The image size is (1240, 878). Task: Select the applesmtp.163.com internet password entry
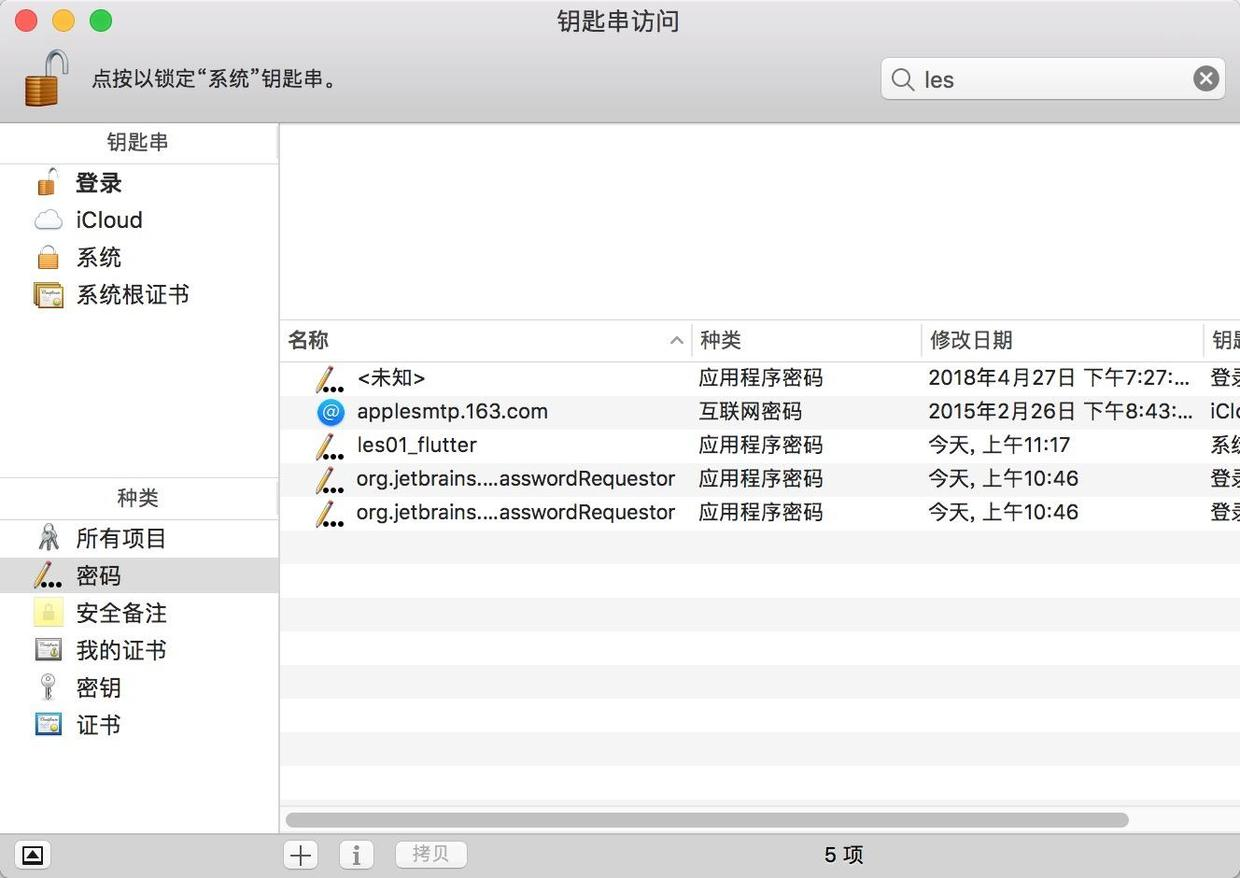tap(452, 411)
